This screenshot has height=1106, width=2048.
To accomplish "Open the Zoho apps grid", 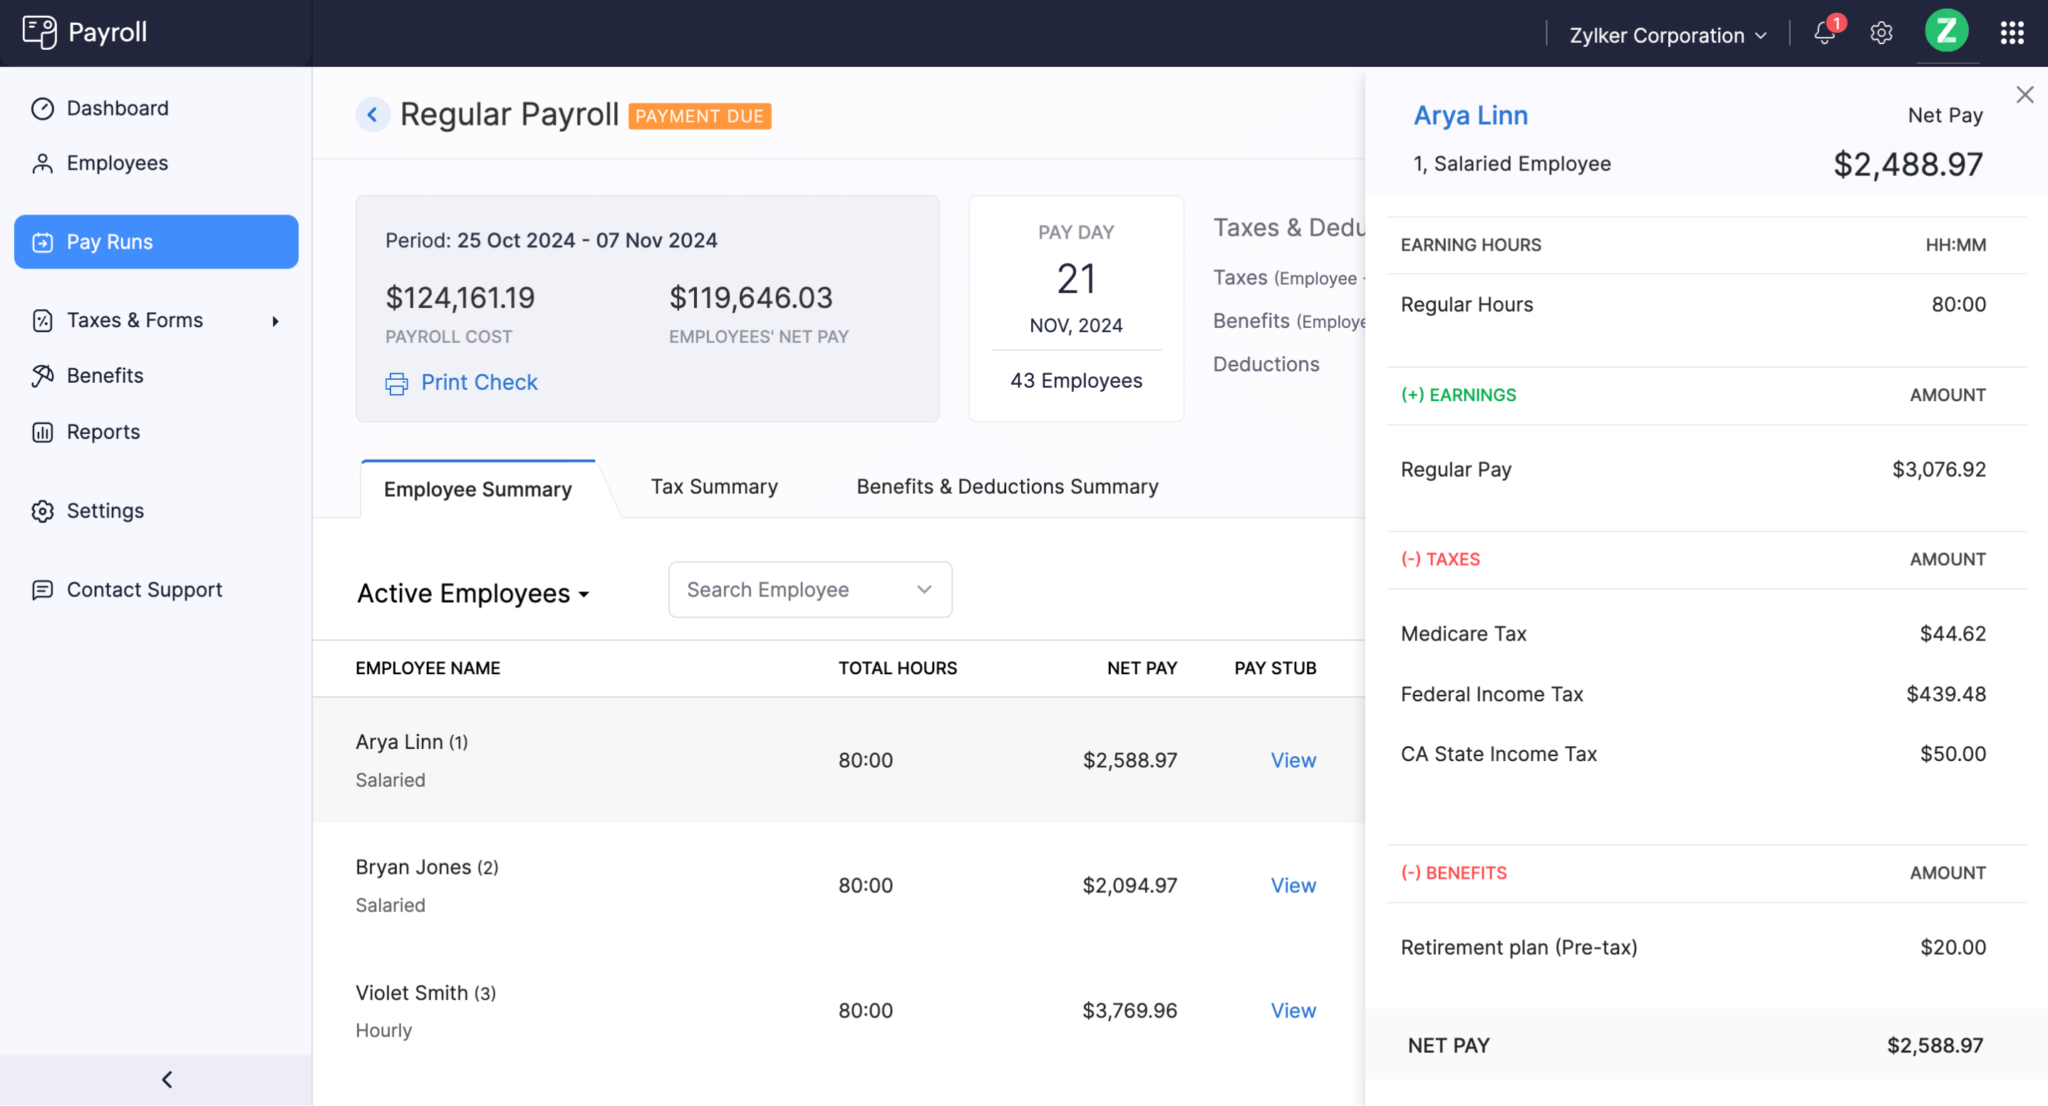I will 2011,33.
